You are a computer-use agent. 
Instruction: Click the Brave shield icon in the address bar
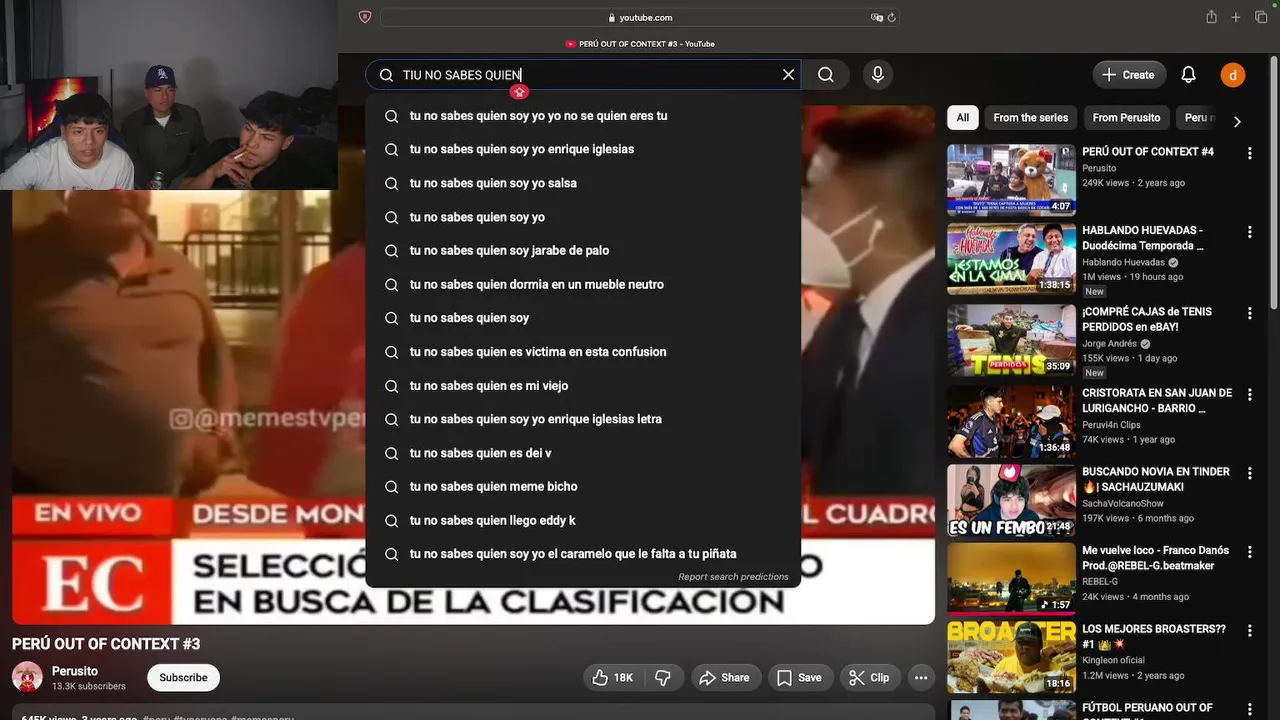click(x=364, y=17)
